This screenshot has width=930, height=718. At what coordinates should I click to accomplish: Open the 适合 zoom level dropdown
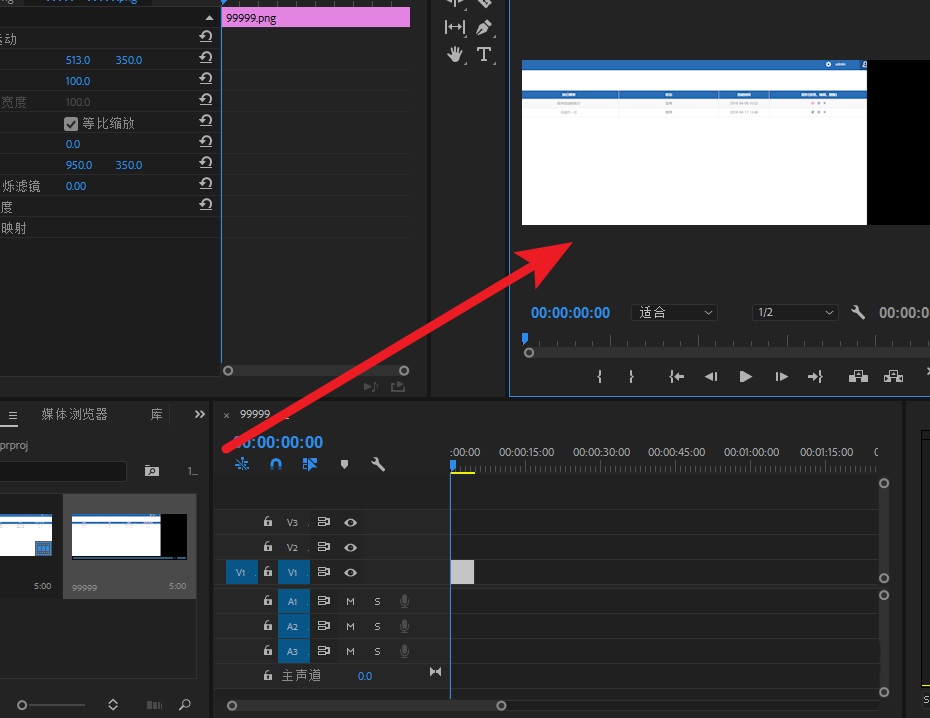pos(675,312)
